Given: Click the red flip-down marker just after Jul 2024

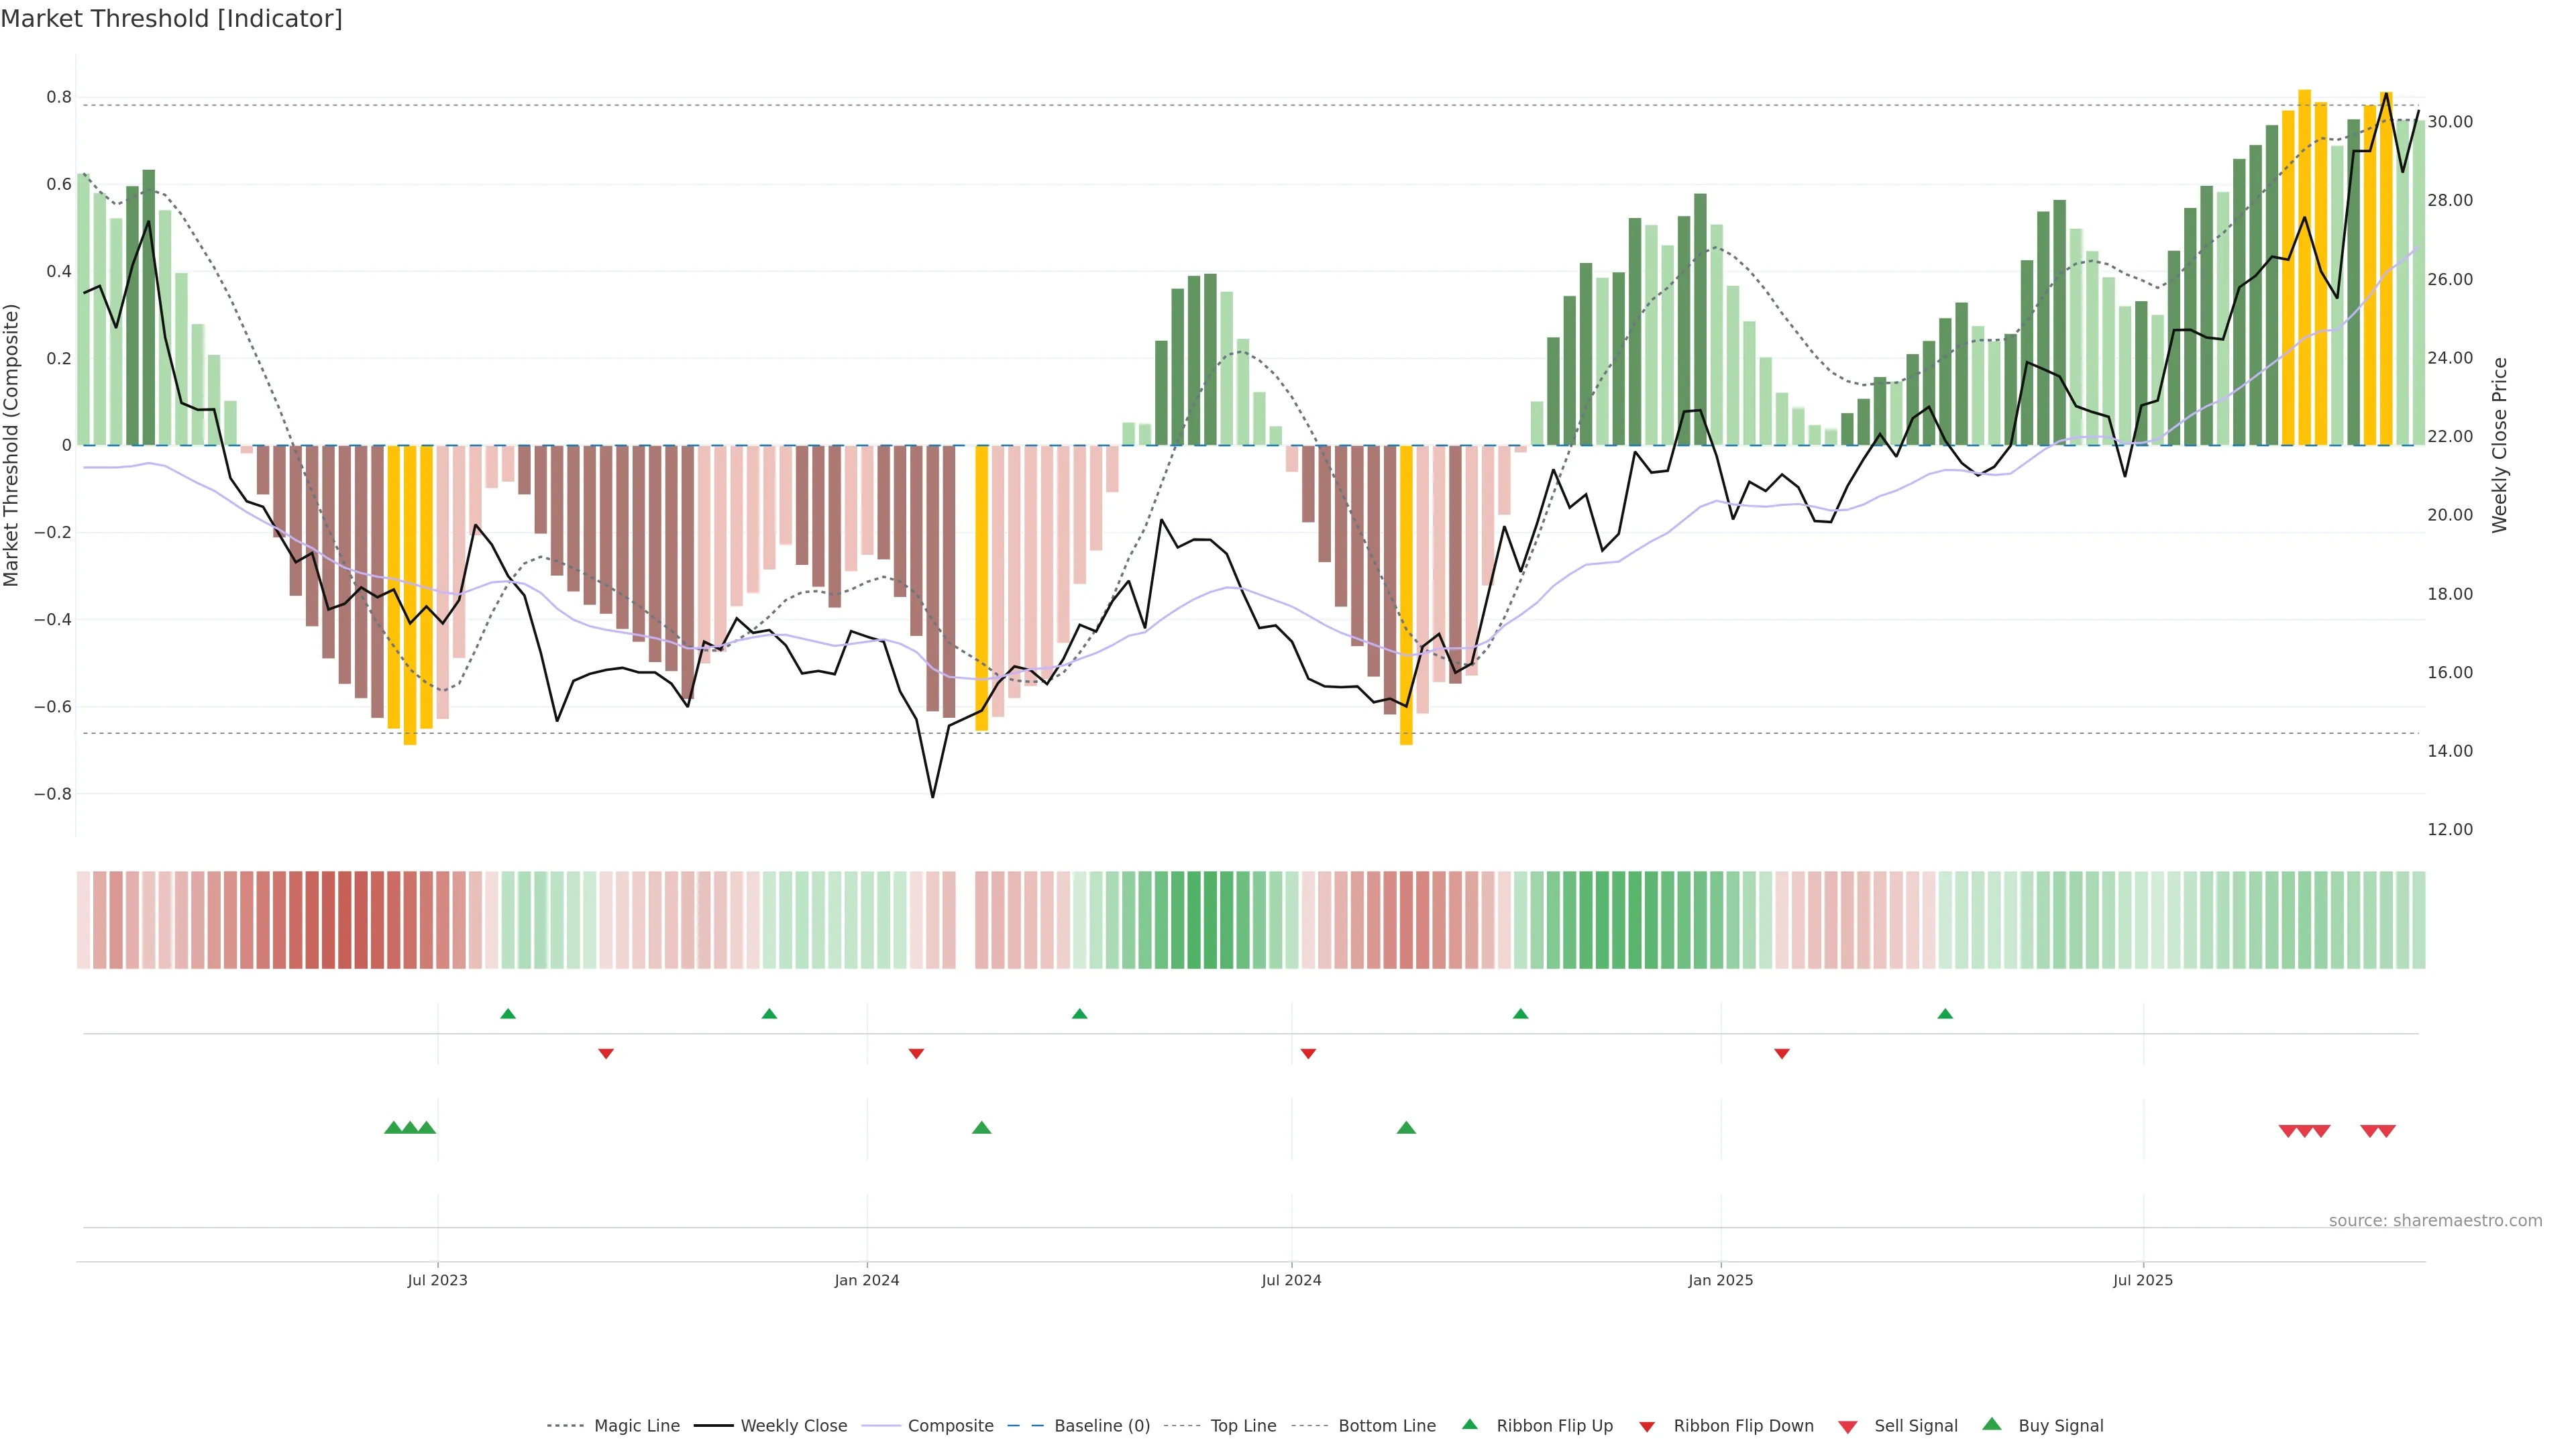Looking at the screenshot, I should tap(1308, 1054).
